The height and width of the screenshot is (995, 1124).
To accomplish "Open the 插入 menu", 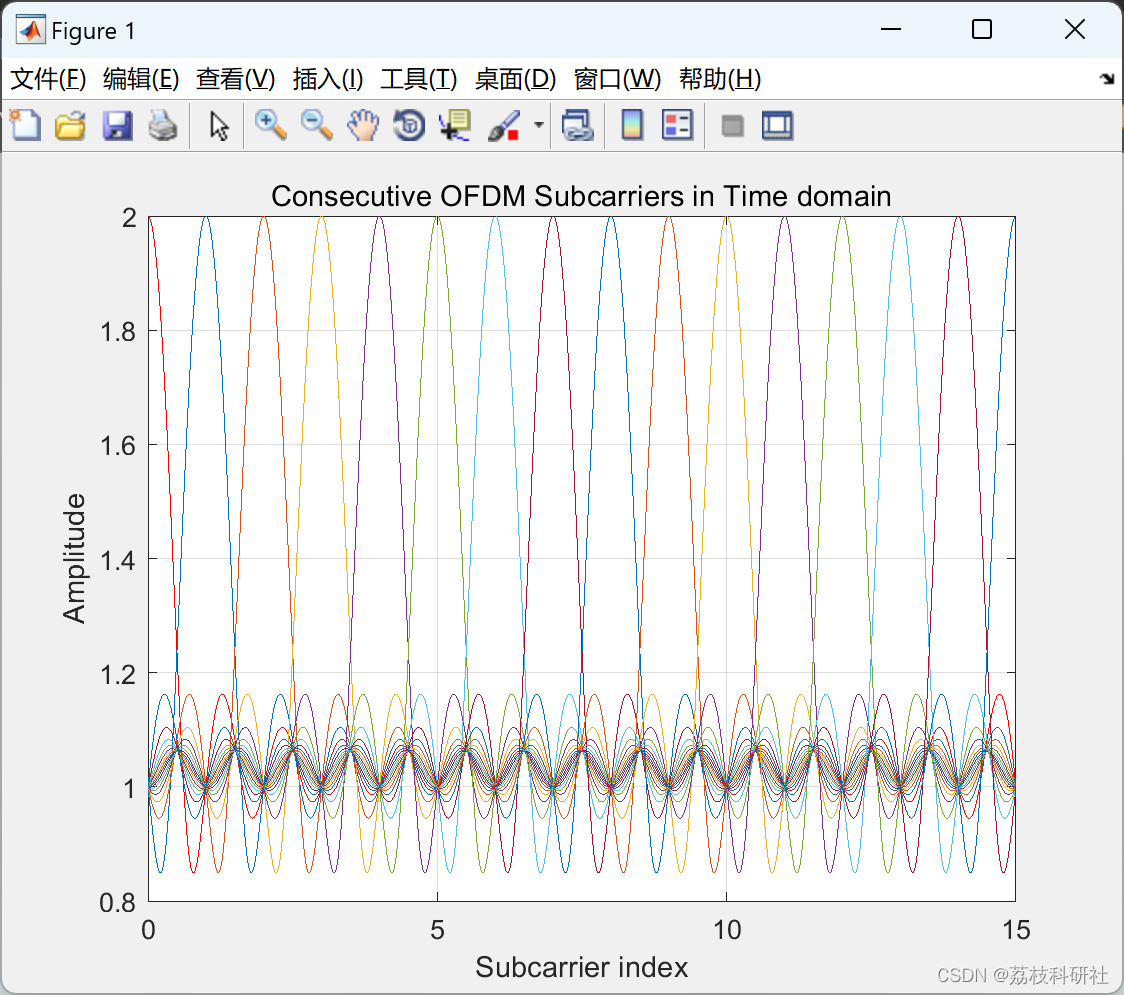I will (328, 79).
